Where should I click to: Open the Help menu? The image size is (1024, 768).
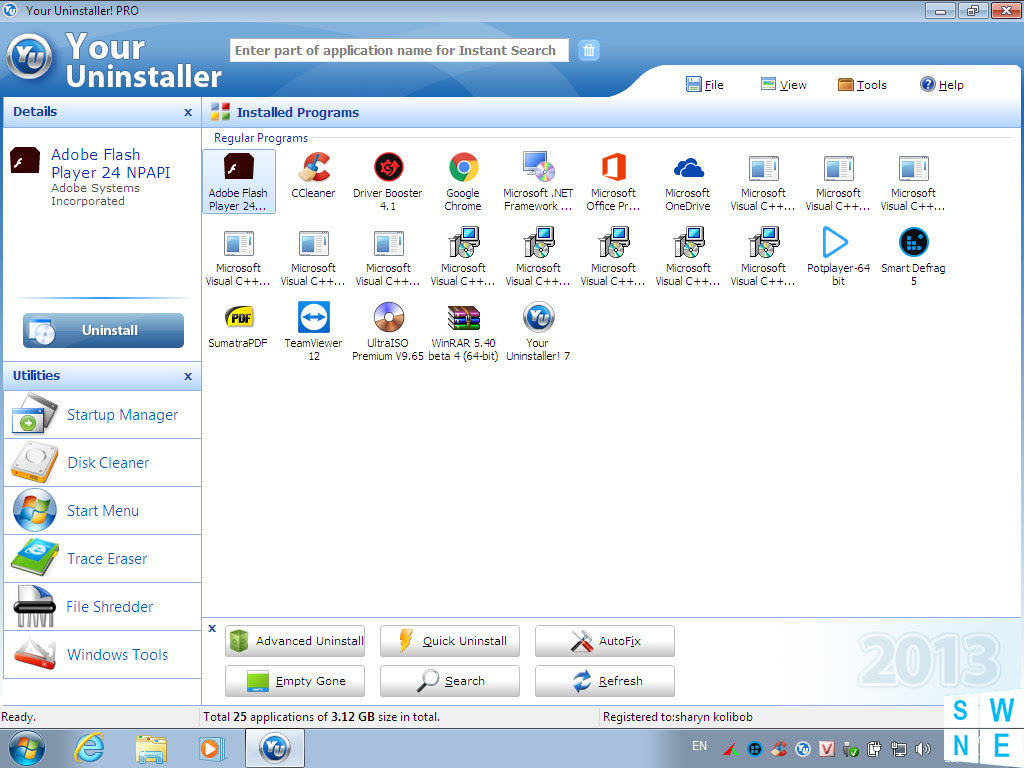(x=942, y=84)
